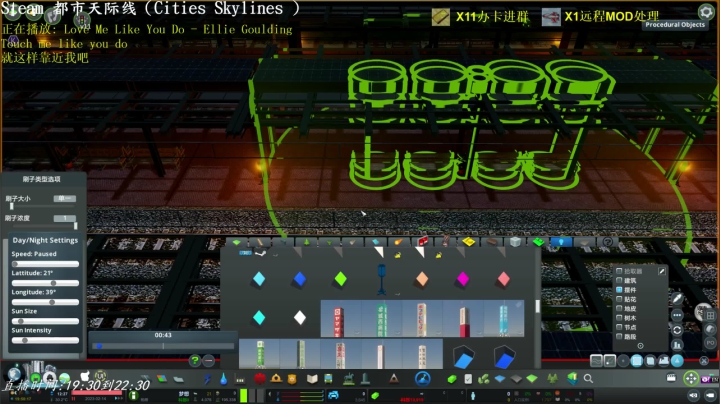
Task: Click the light blue square icon in the lower tool strip
Action: coord(636,361)
